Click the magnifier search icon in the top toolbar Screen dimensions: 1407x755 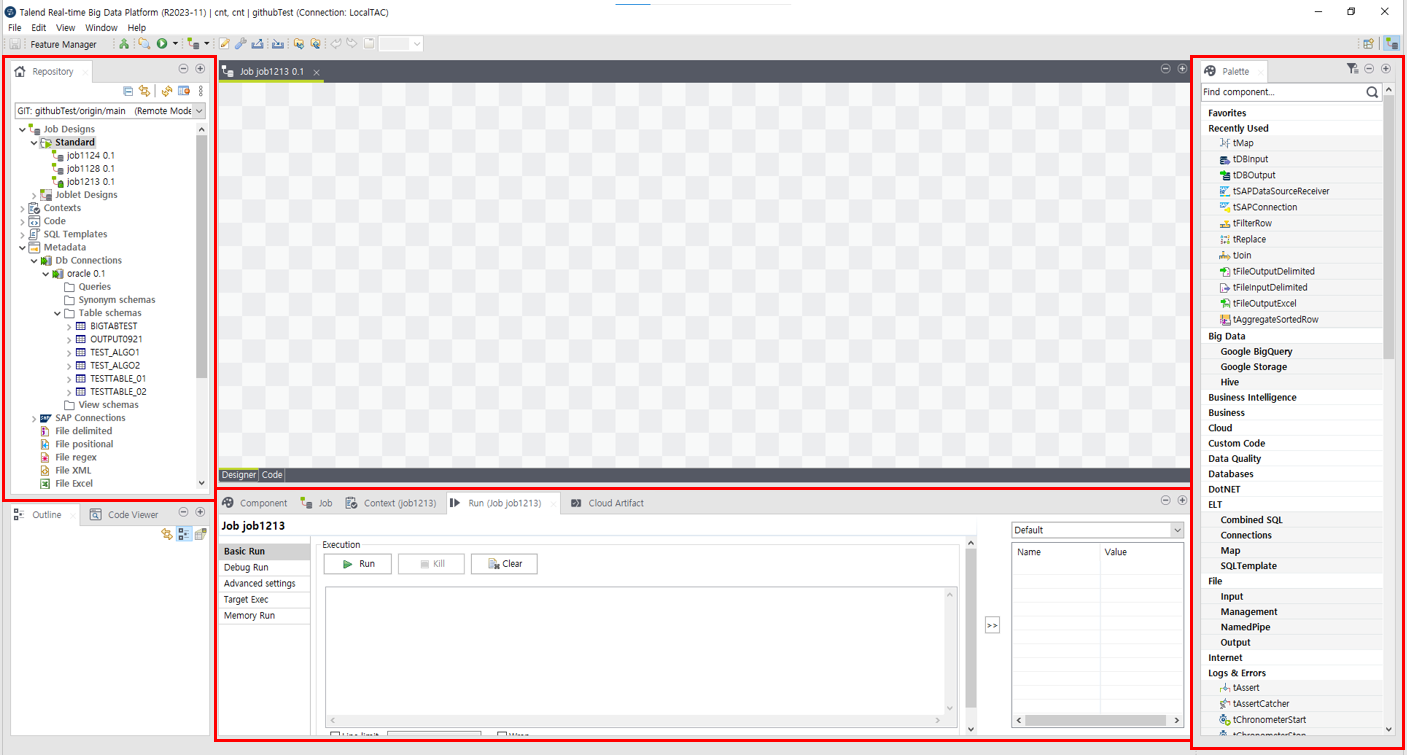pos(144,44)
